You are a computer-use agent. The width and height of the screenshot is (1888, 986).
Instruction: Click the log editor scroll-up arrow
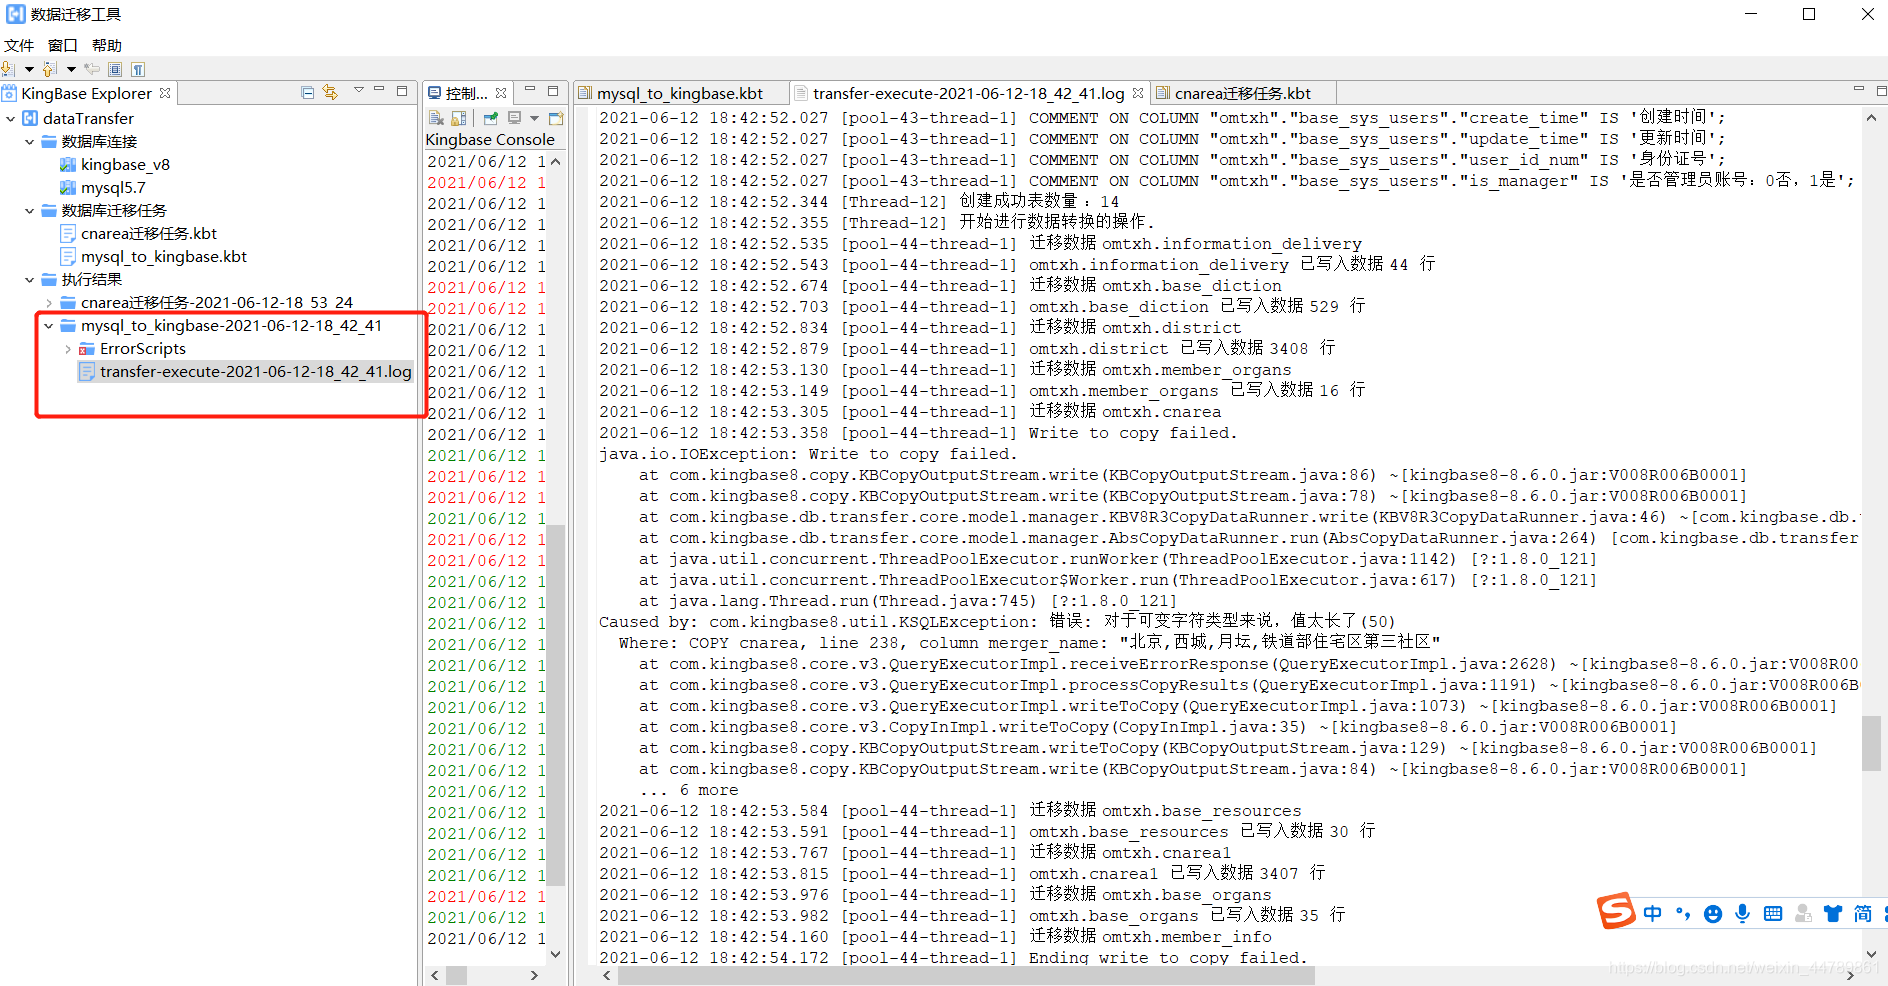pyautogui.click(x=1871, y=118)
